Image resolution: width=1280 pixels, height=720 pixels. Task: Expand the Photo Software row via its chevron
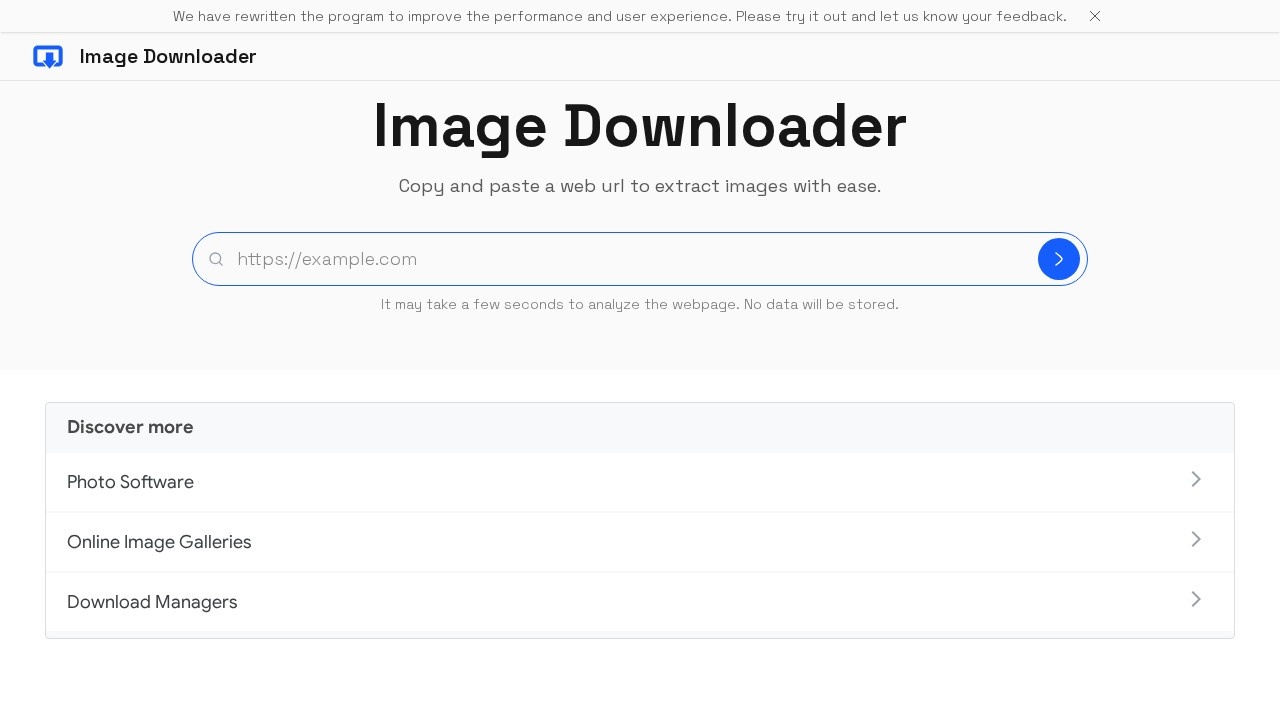pyautogui.click(x=1196, y=479)
